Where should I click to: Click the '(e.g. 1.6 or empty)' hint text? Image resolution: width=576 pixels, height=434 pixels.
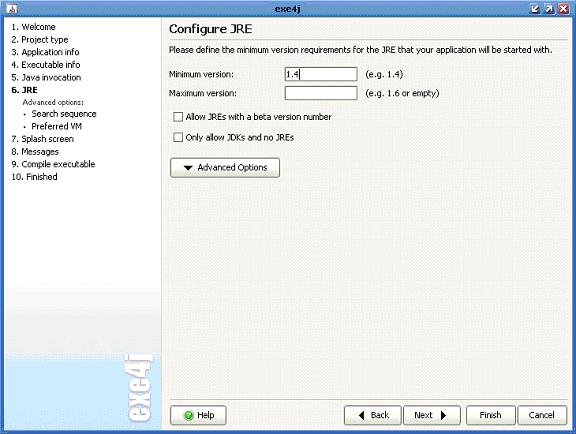click(x=402, y=93)
